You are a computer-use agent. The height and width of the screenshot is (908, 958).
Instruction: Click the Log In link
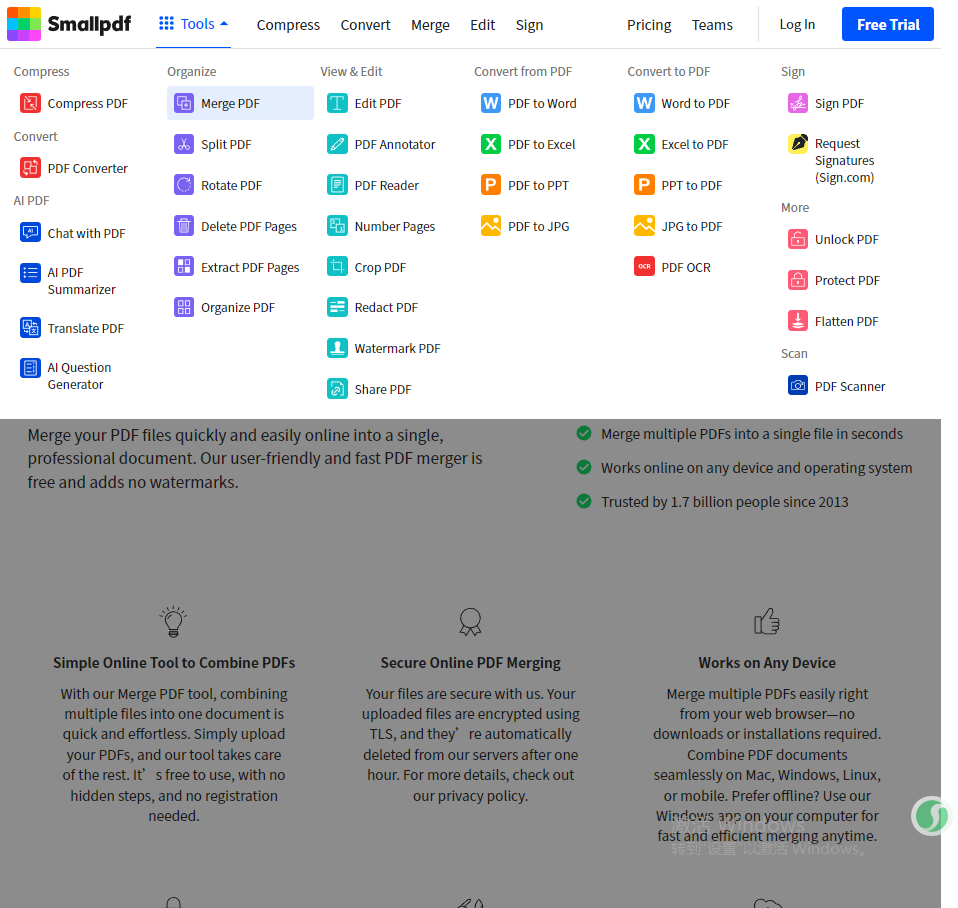[797, 24]
